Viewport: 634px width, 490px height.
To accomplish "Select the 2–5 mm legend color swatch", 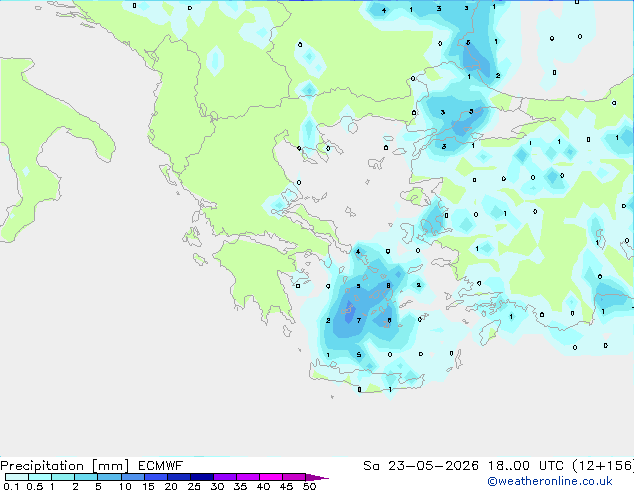I will (x=86, y=477).
